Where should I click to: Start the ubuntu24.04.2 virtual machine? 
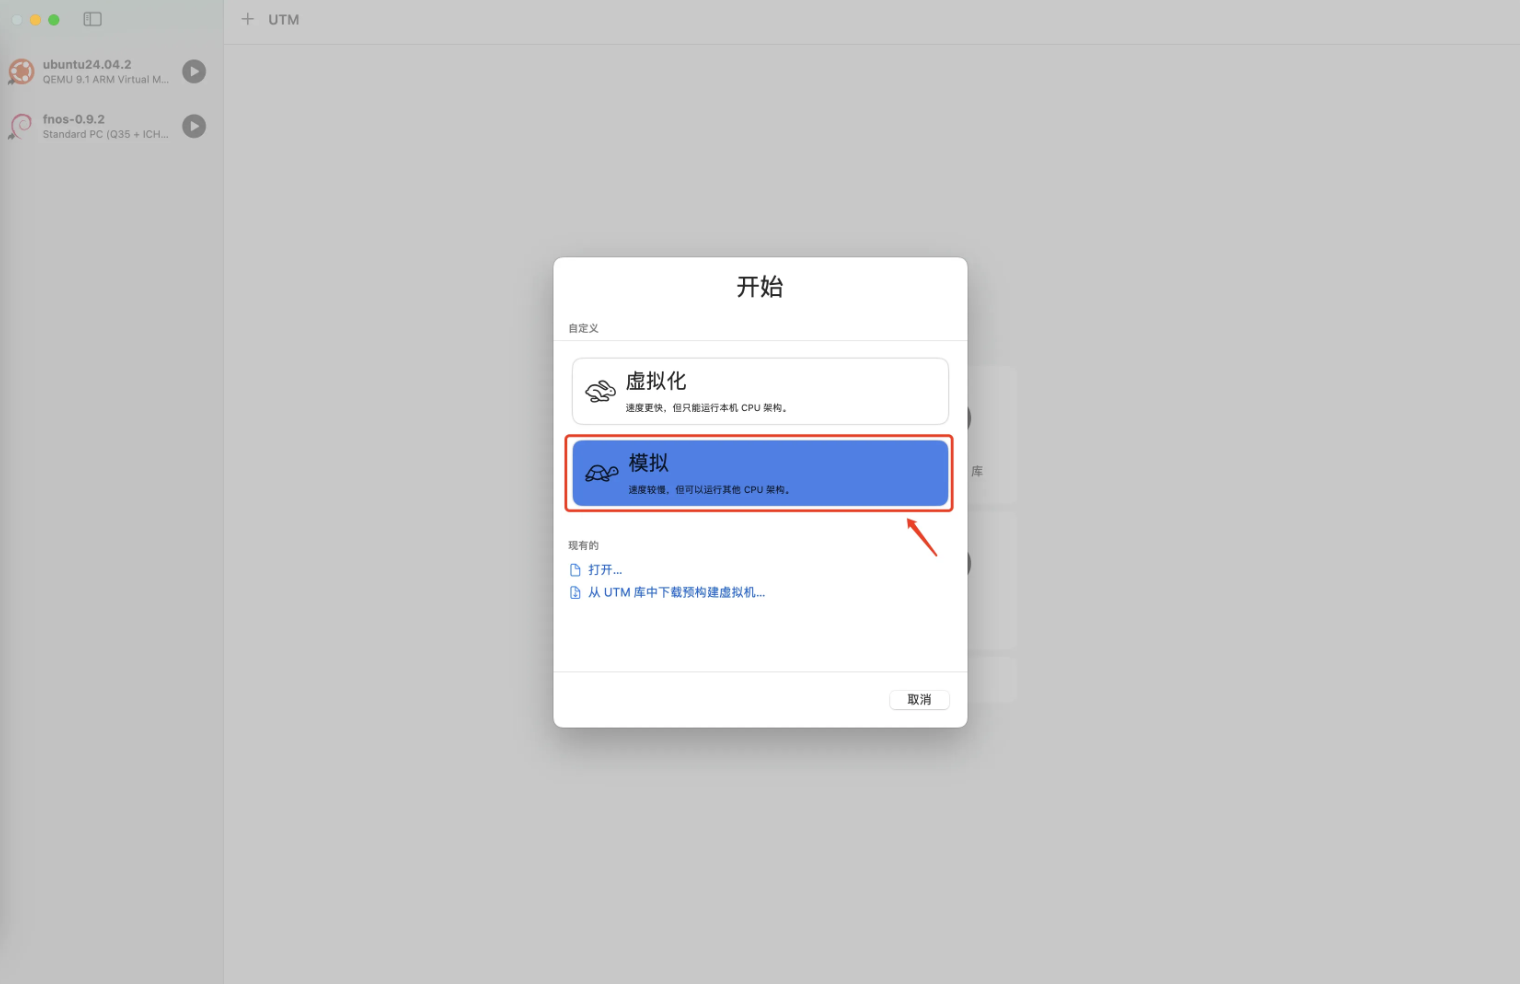click(194, 71)
